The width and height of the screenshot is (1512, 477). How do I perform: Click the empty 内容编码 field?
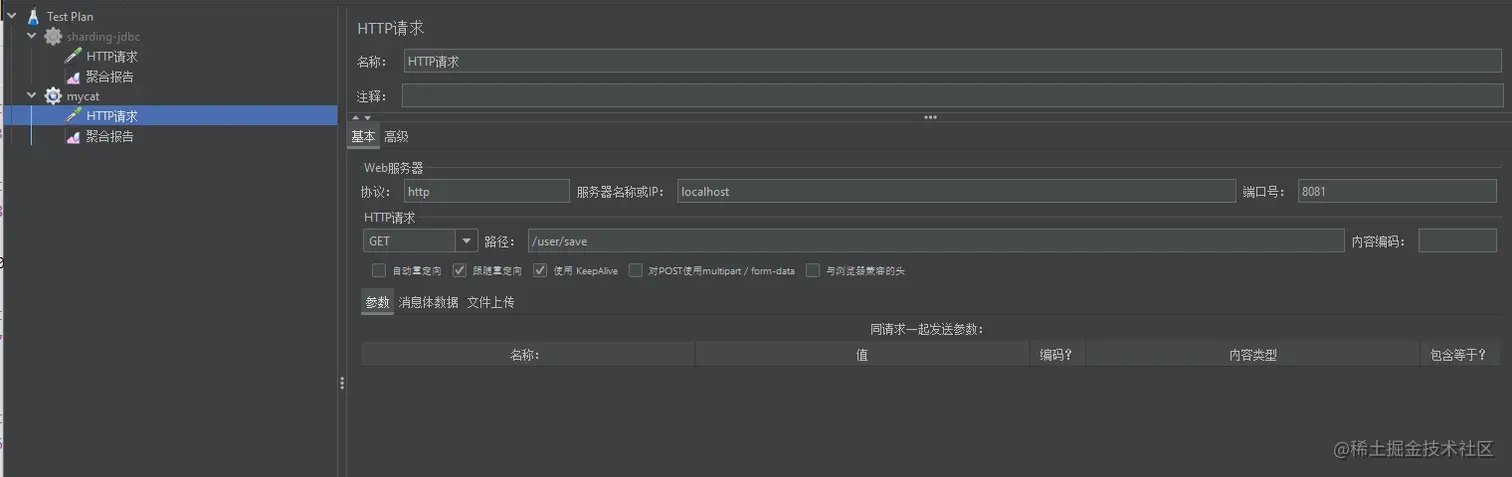[x=1457, y=241]
